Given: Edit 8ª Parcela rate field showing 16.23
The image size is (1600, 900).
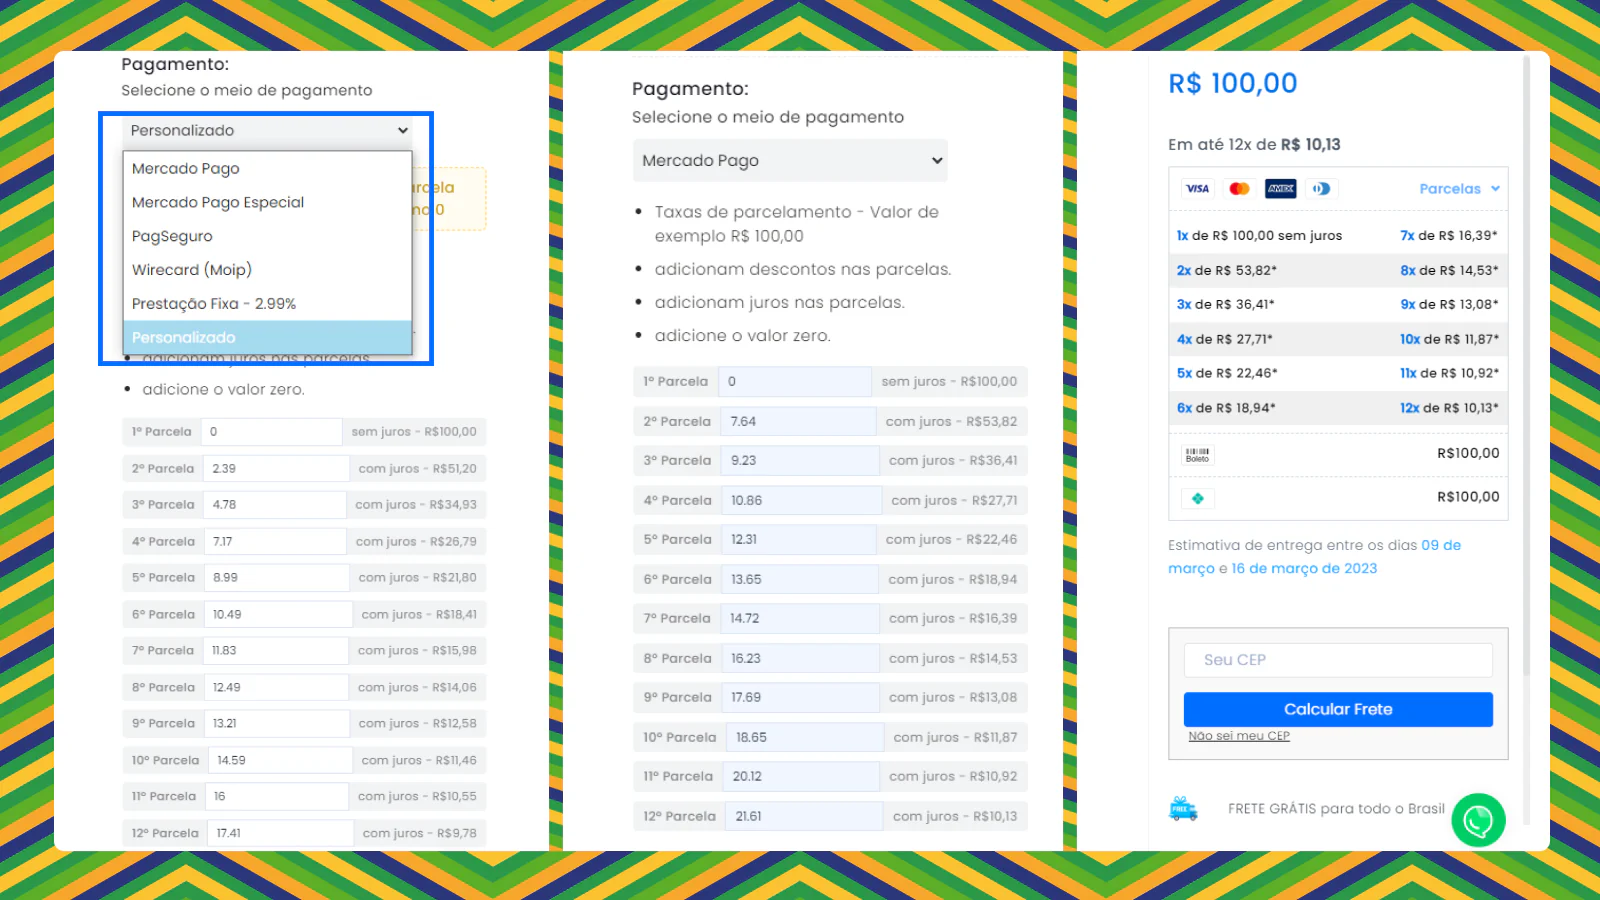Looking at the screenshot, I should click(800, 659).
